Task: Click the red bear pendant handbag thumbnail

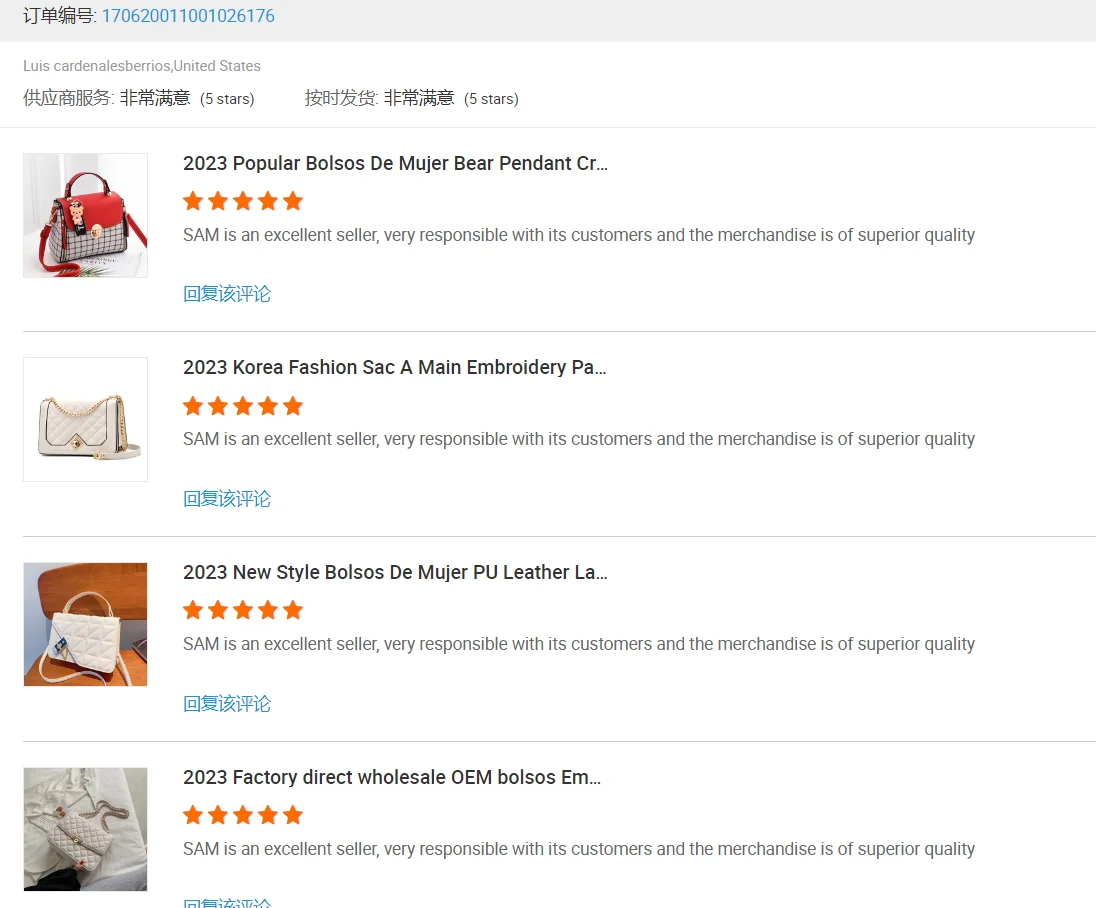Action: pyautogui.click(x=85, y=215)
